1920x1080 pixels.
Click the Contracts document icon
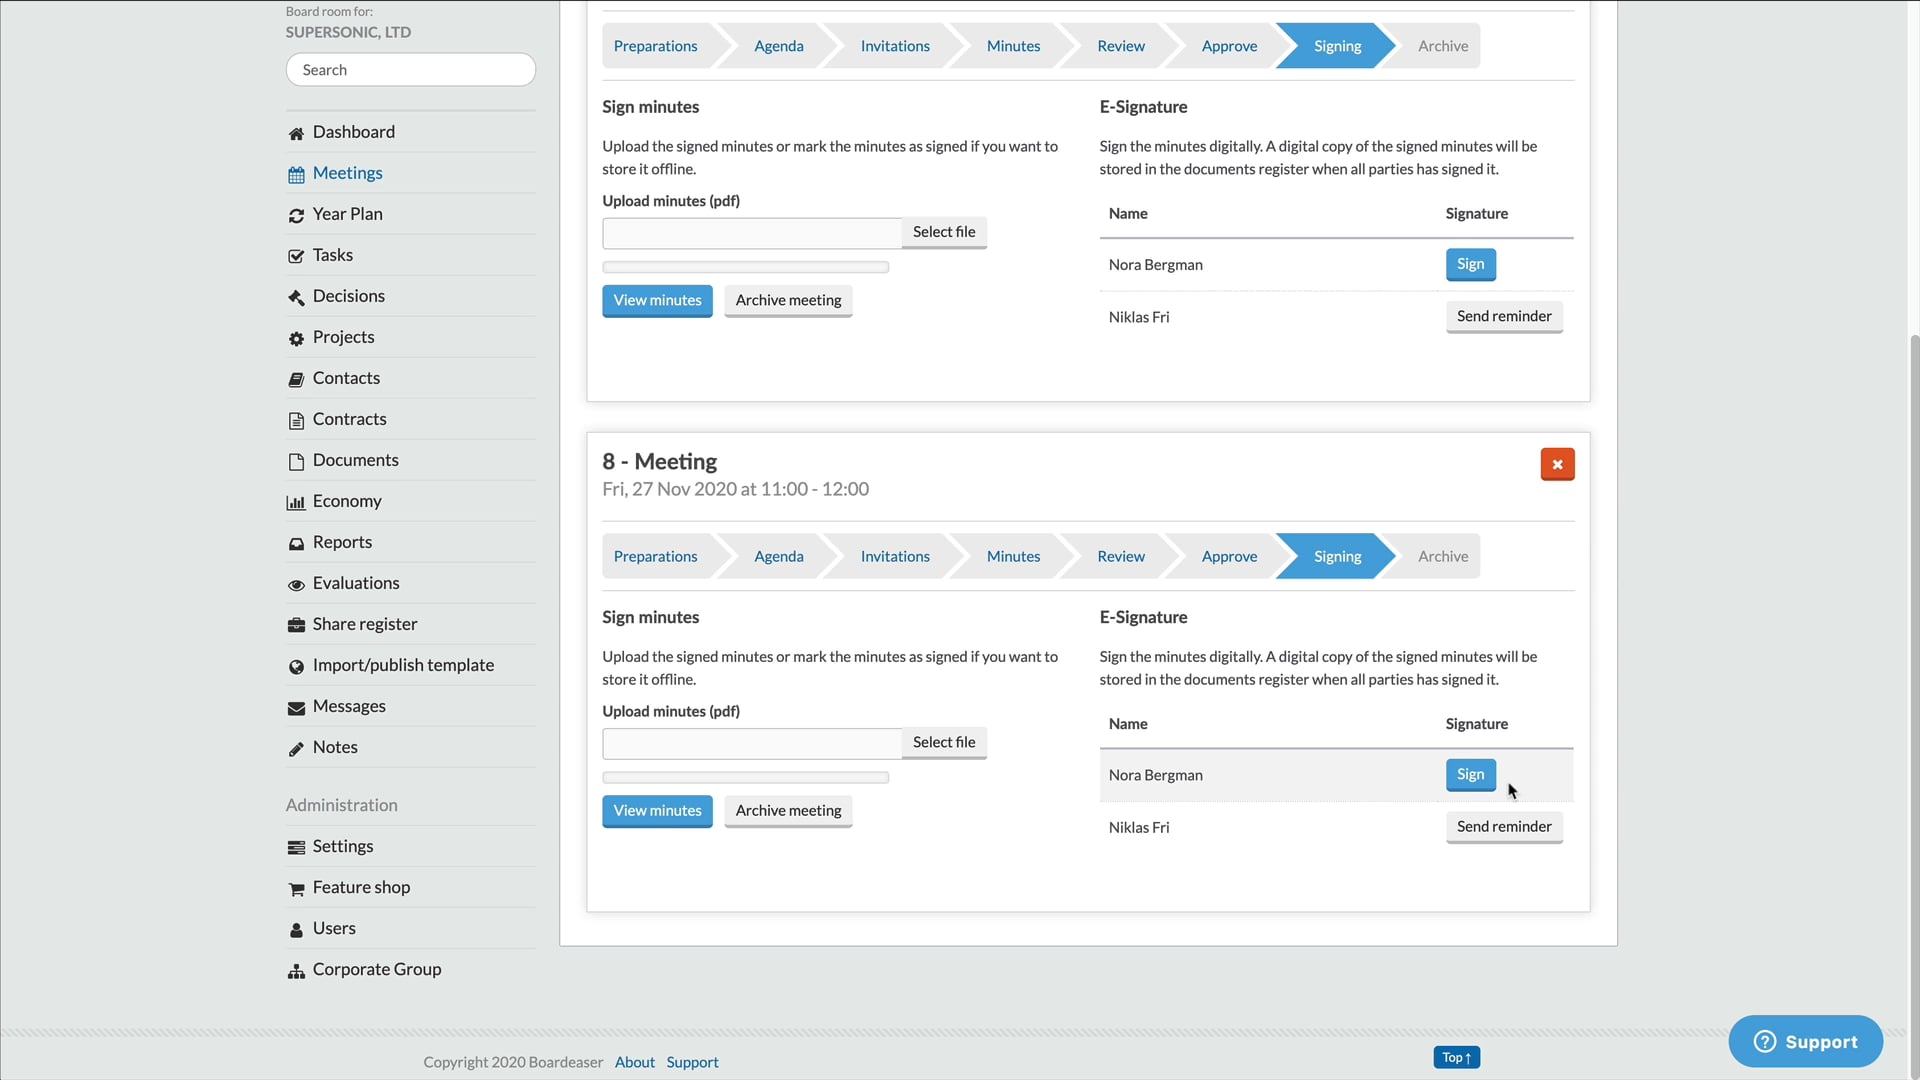tap(296, 420)
